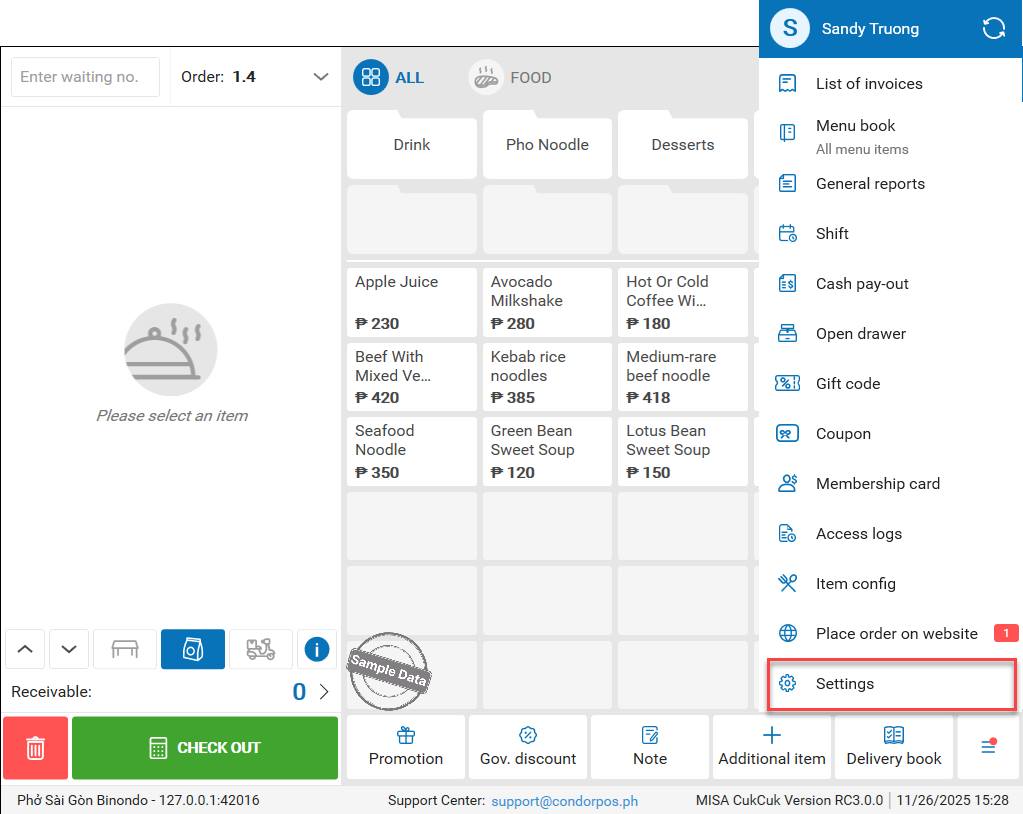Viewport: 1023px width, 814px height.
Task: Click the blue order info icon
Action: click(x=317, y=649)
